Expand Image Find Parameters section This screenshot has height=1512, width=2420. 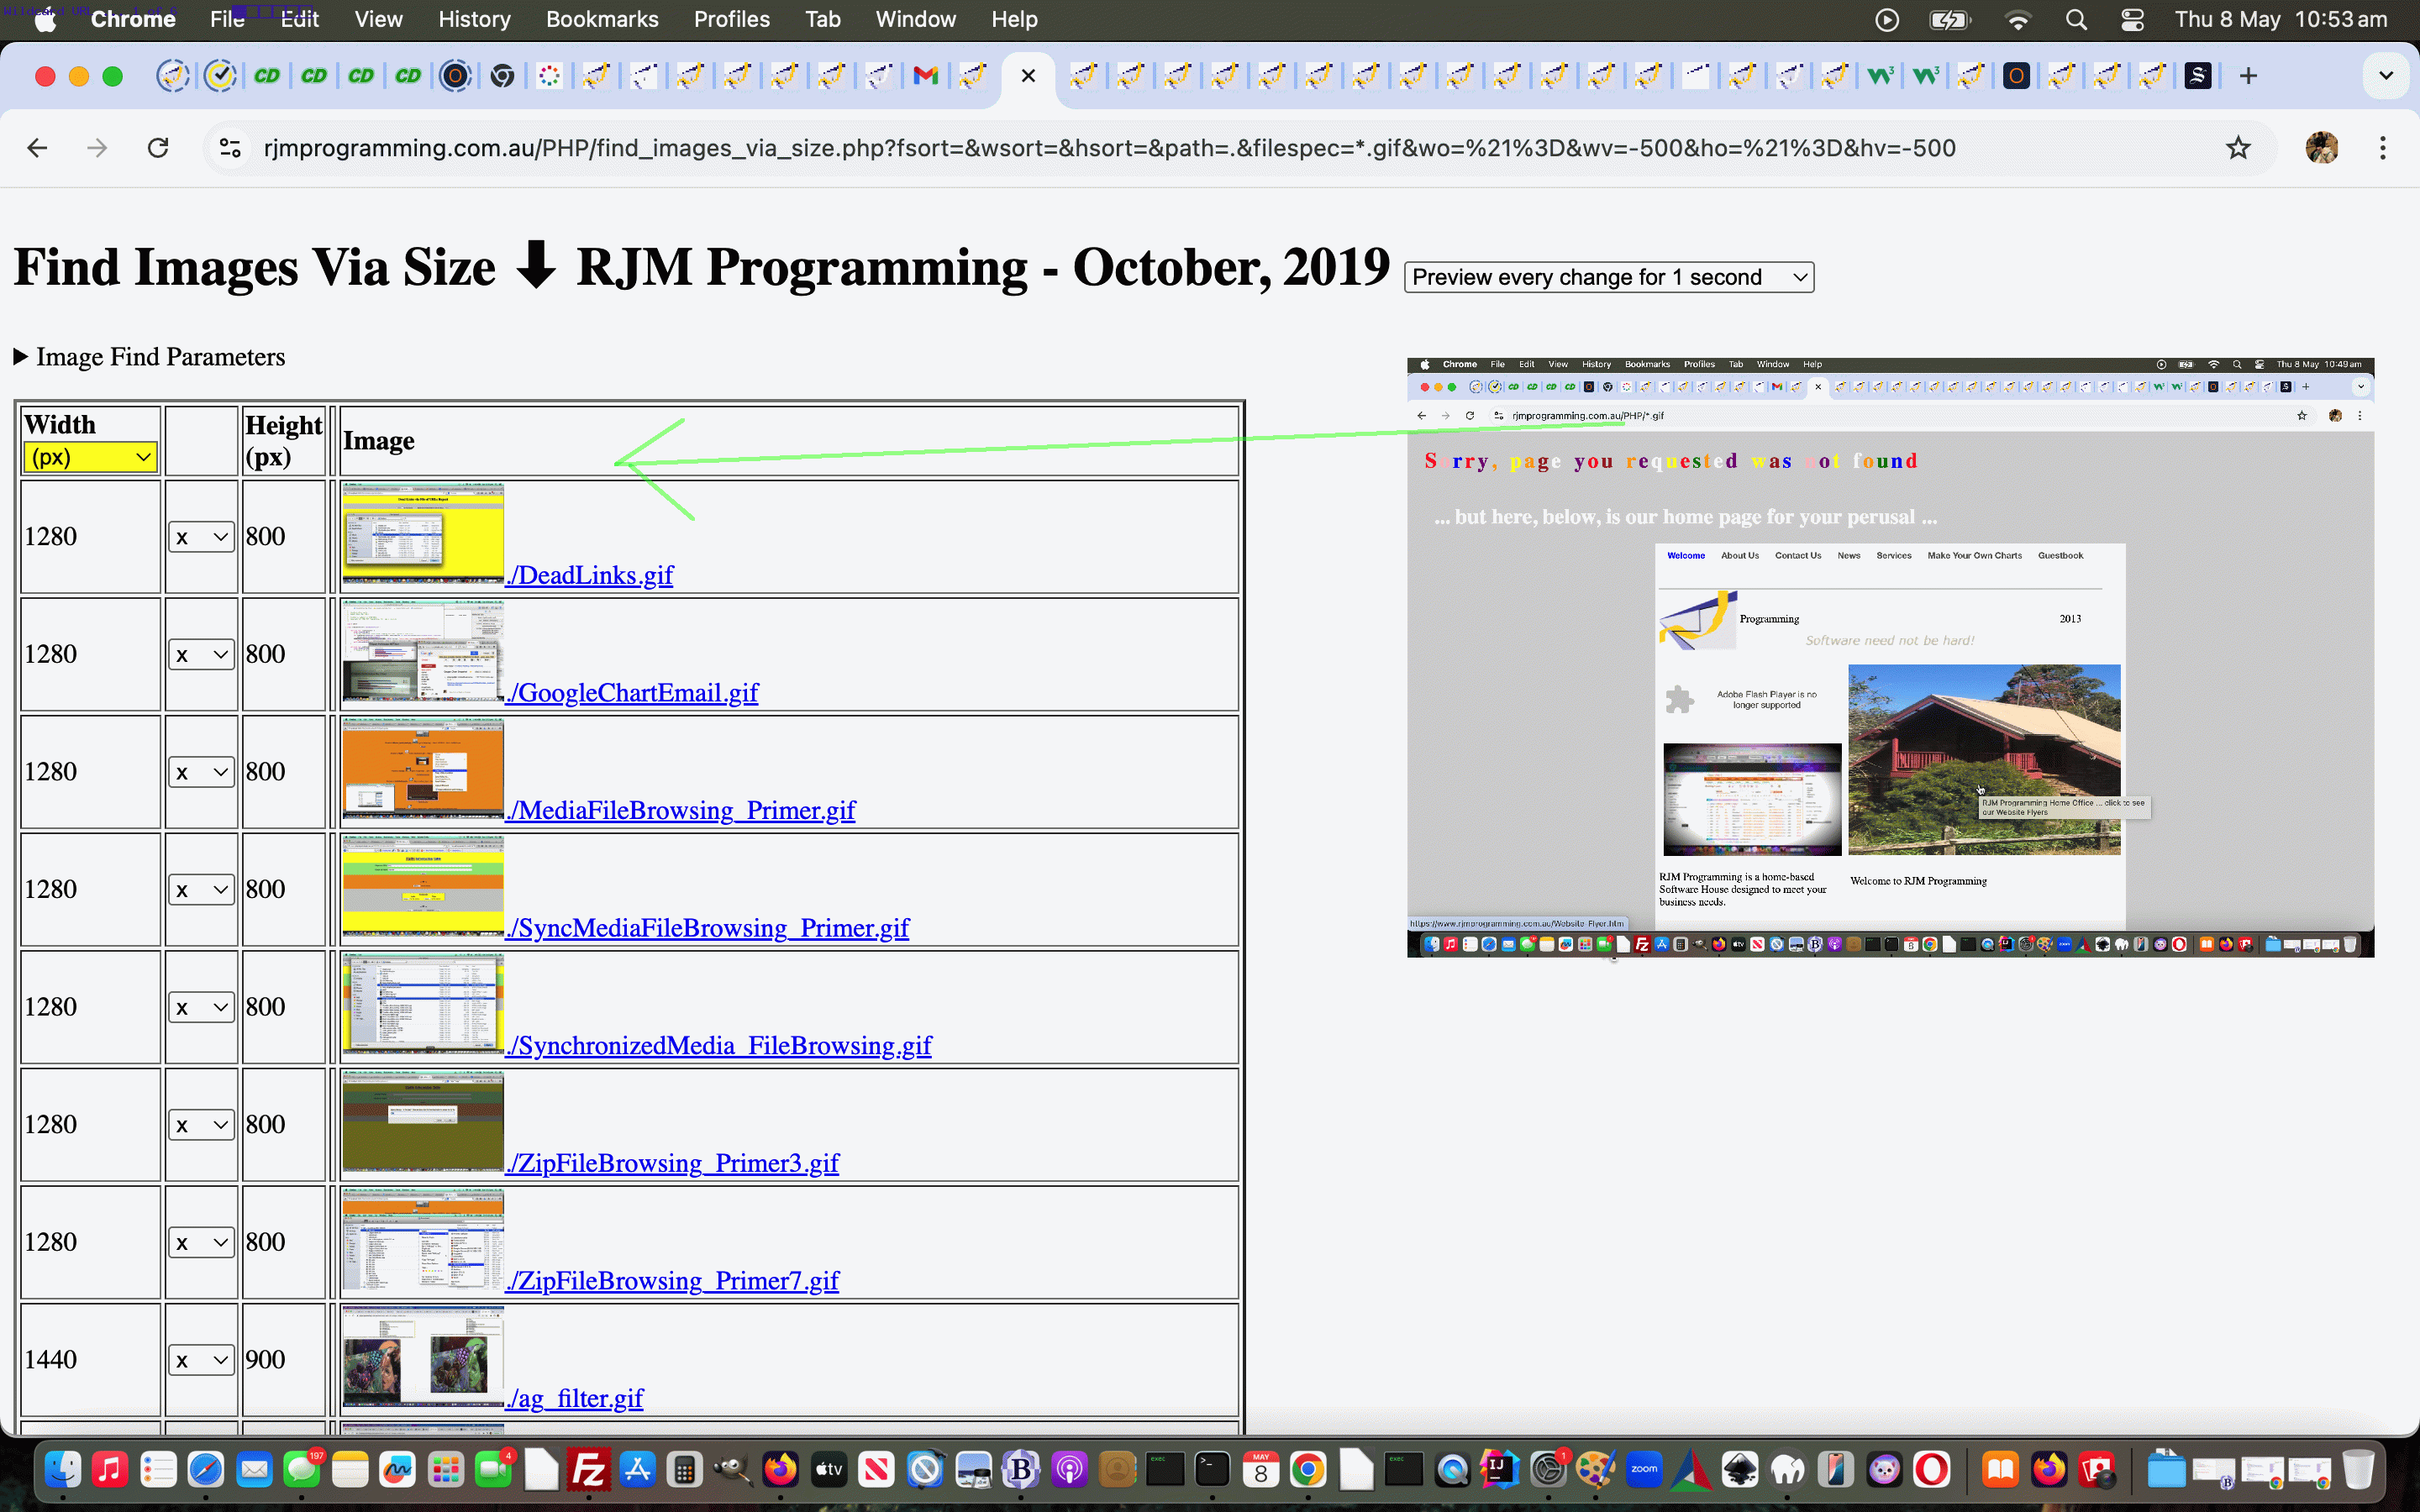(150, 357)
